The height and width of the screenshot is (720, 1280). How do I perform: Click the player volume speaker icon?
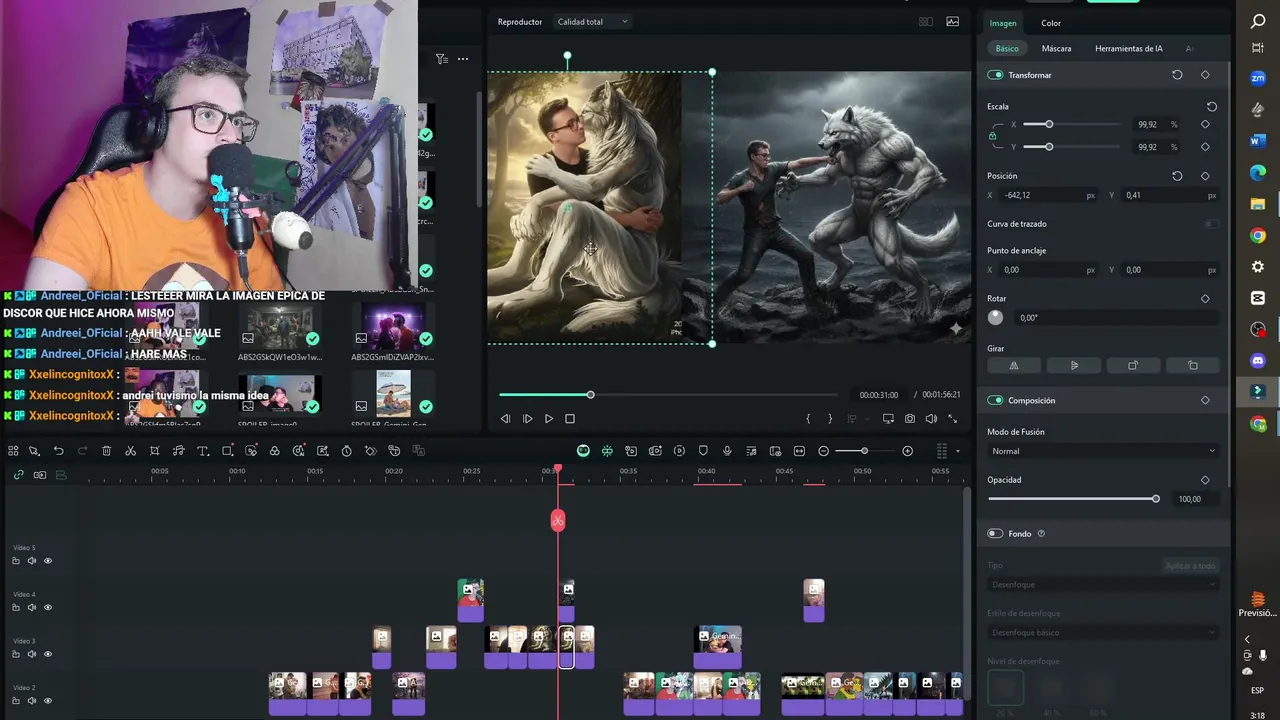point(931,419)
